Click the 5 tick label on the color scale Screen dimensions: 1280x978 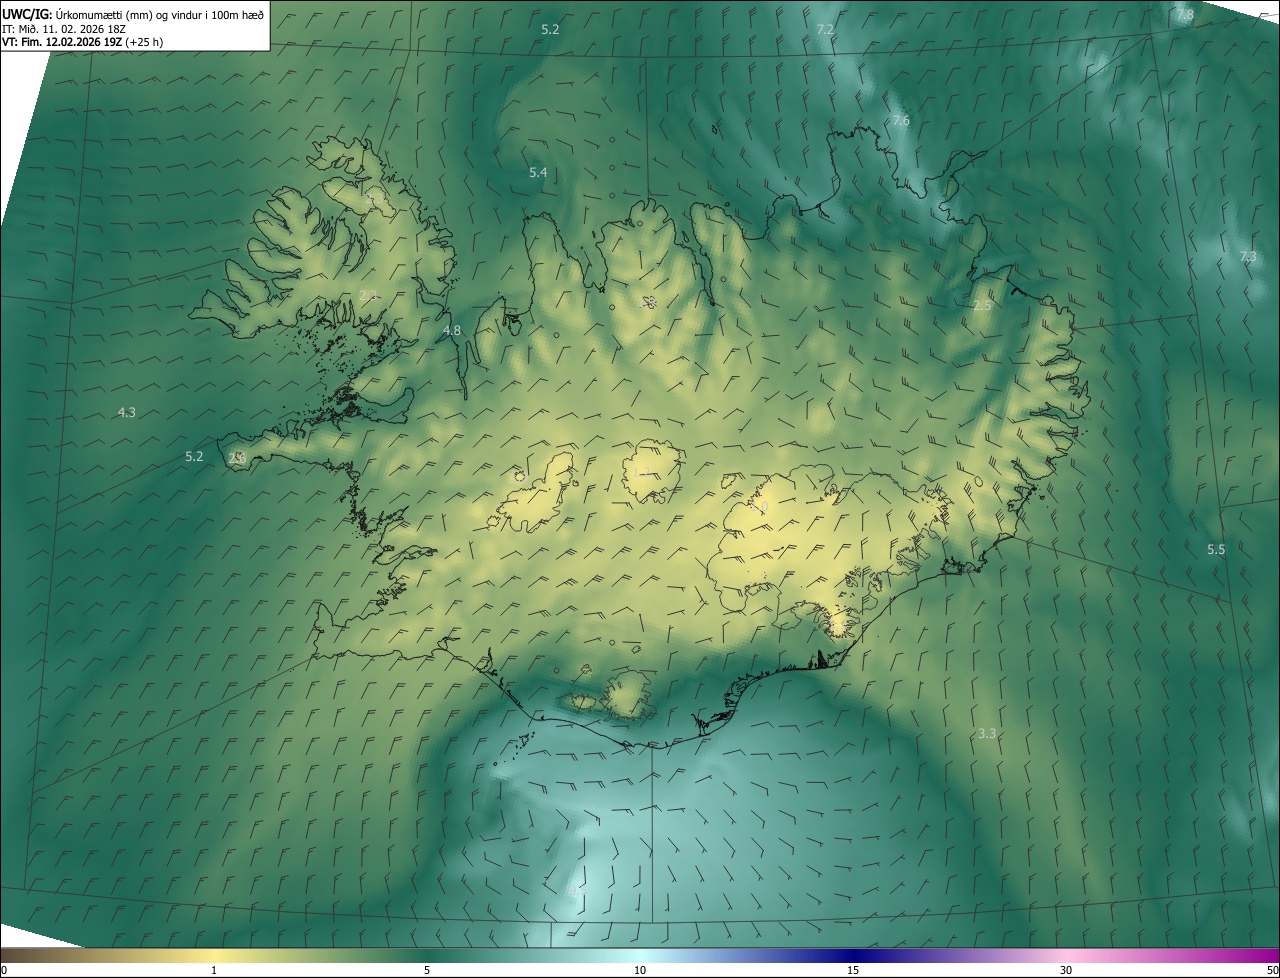(427, 970)
